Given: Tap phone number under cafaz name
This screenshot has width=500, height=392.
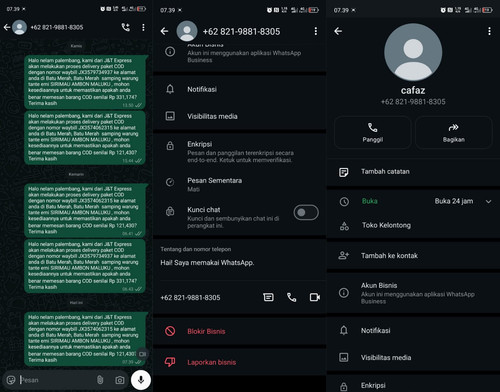Looking at the screenshot, I should [413, 102].
